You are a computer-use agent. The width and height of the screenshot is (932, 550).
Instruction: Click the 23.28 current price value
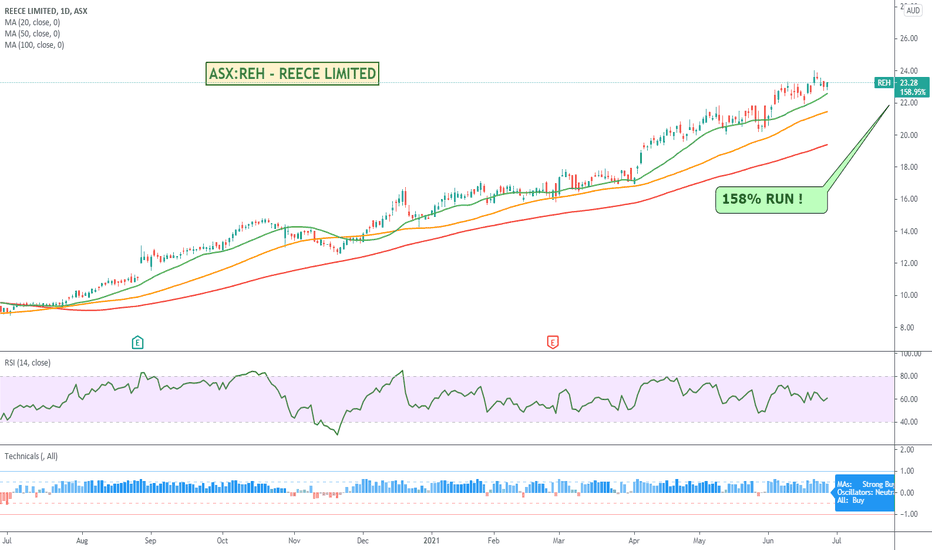pyautogui.click(x=909, y=83)
